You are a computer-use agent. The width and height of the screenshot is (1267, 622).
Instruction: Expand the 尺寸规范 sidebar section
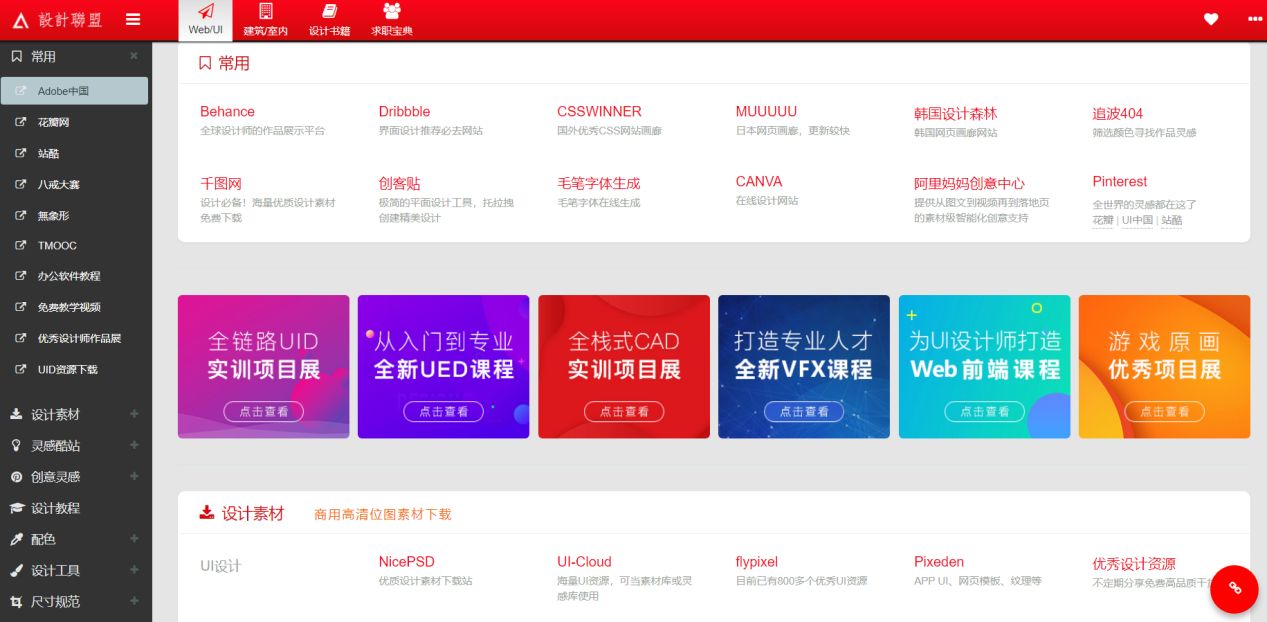click(134, 601)
